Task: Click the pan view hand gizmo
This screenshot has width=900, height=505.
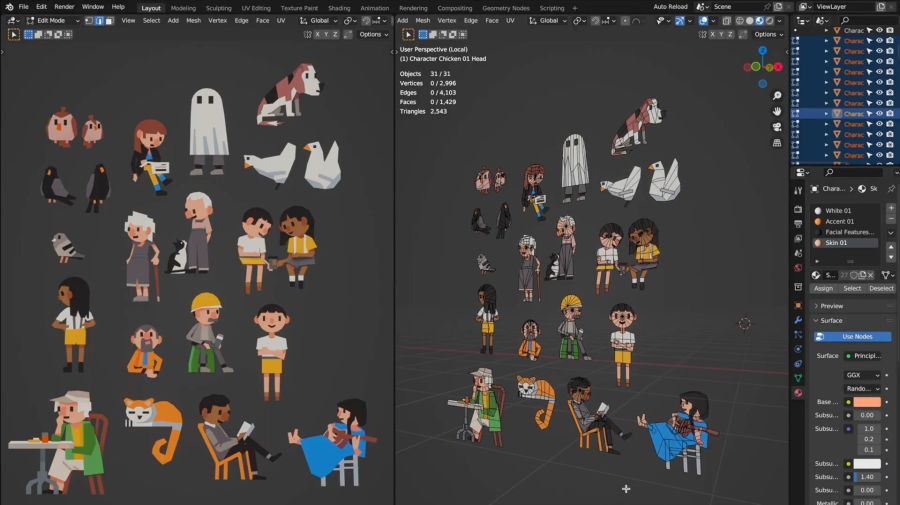Action: (x=777, y=111)
